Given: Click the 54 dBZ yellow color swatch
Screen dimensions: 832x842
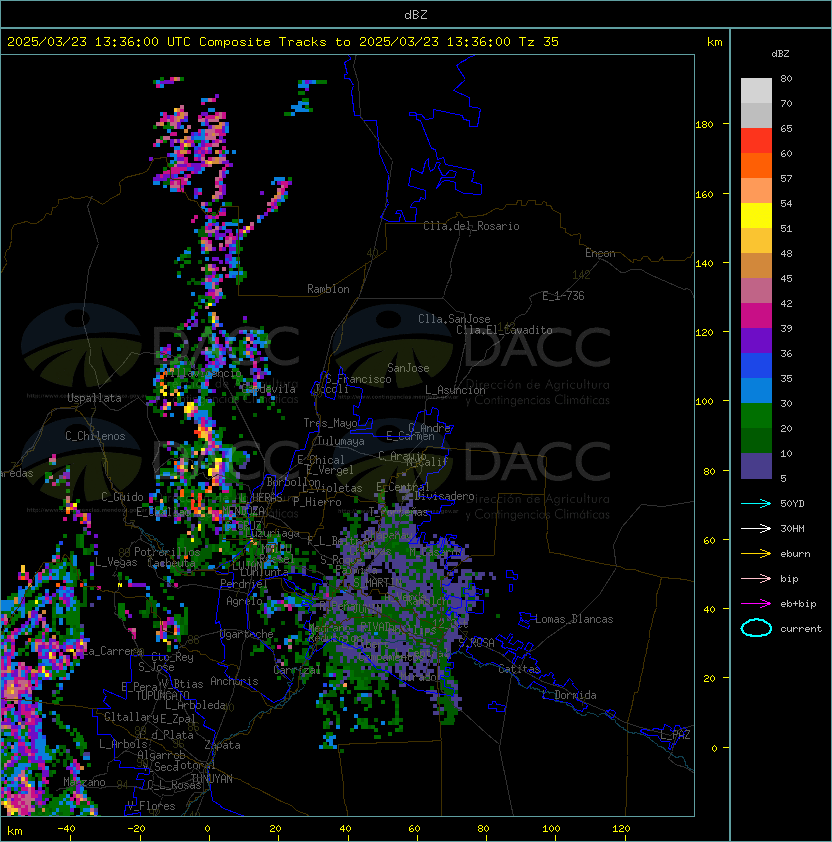Looking at the screenshot, I should pyautogui.click(x=756, y=216).
